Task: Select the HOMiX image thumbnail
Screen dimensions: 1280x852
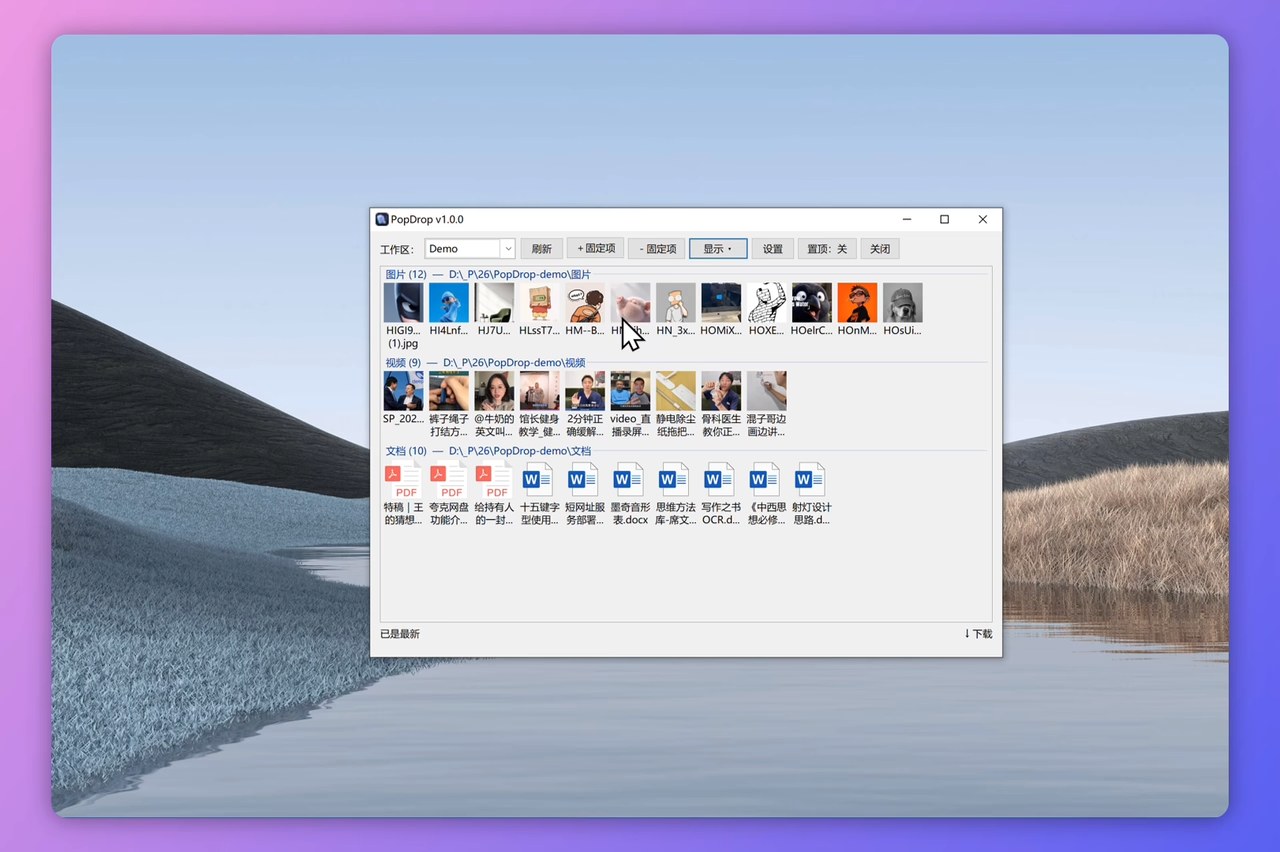Action: 721,303
